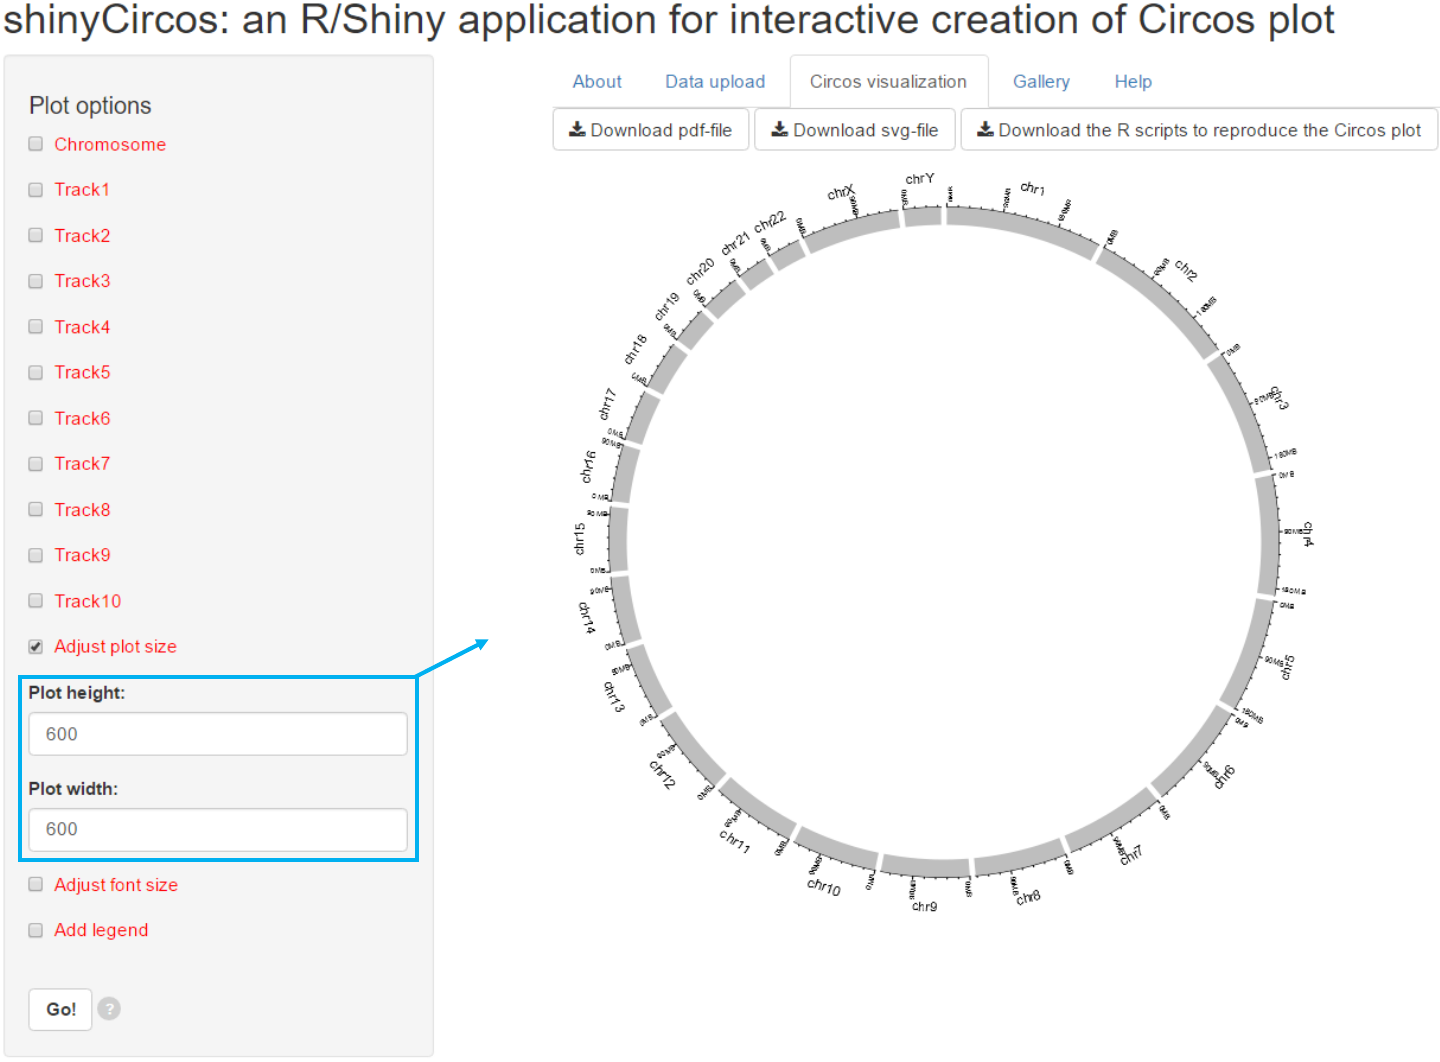Enable the Adjust font size checkbox
This screenshot has width=1440, height=1062.
click(x=36, y=884)
